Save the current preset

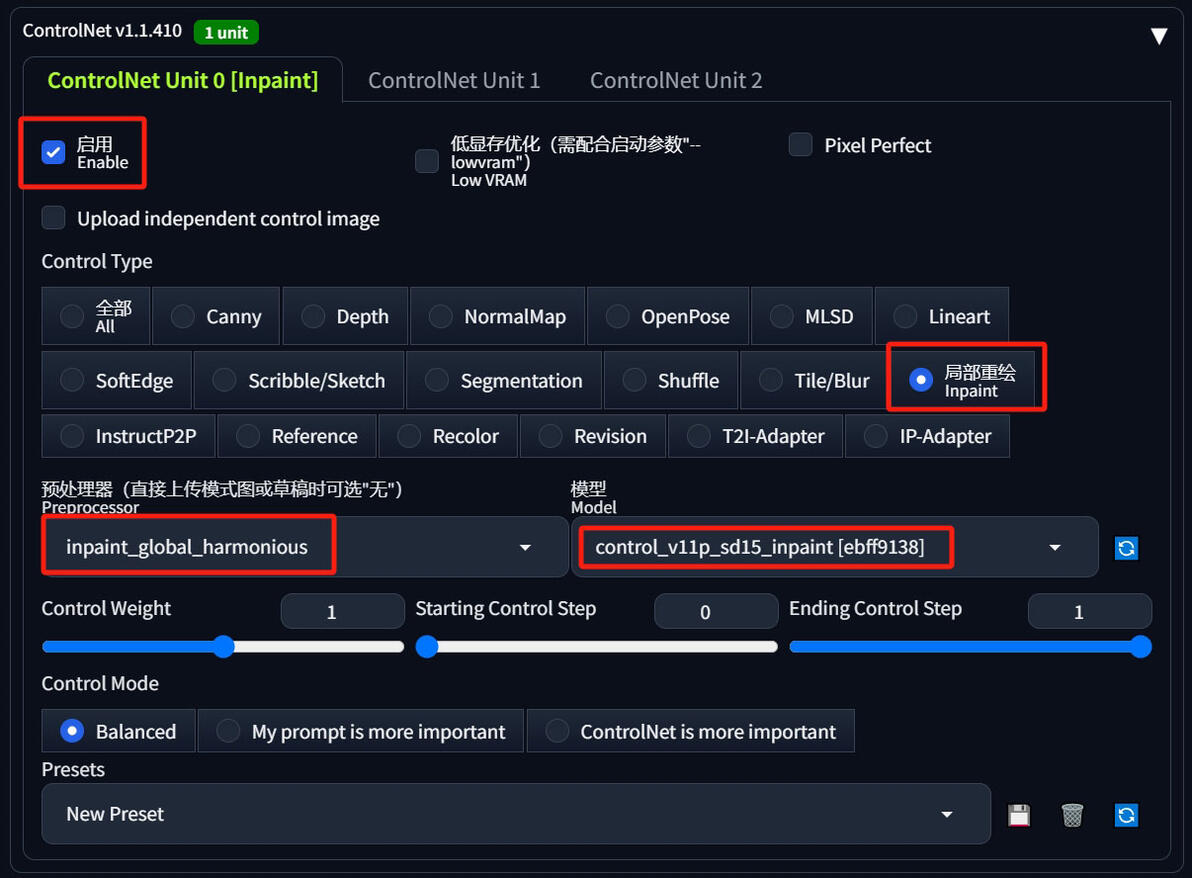pyautogui.click(x=1019, y=815)
